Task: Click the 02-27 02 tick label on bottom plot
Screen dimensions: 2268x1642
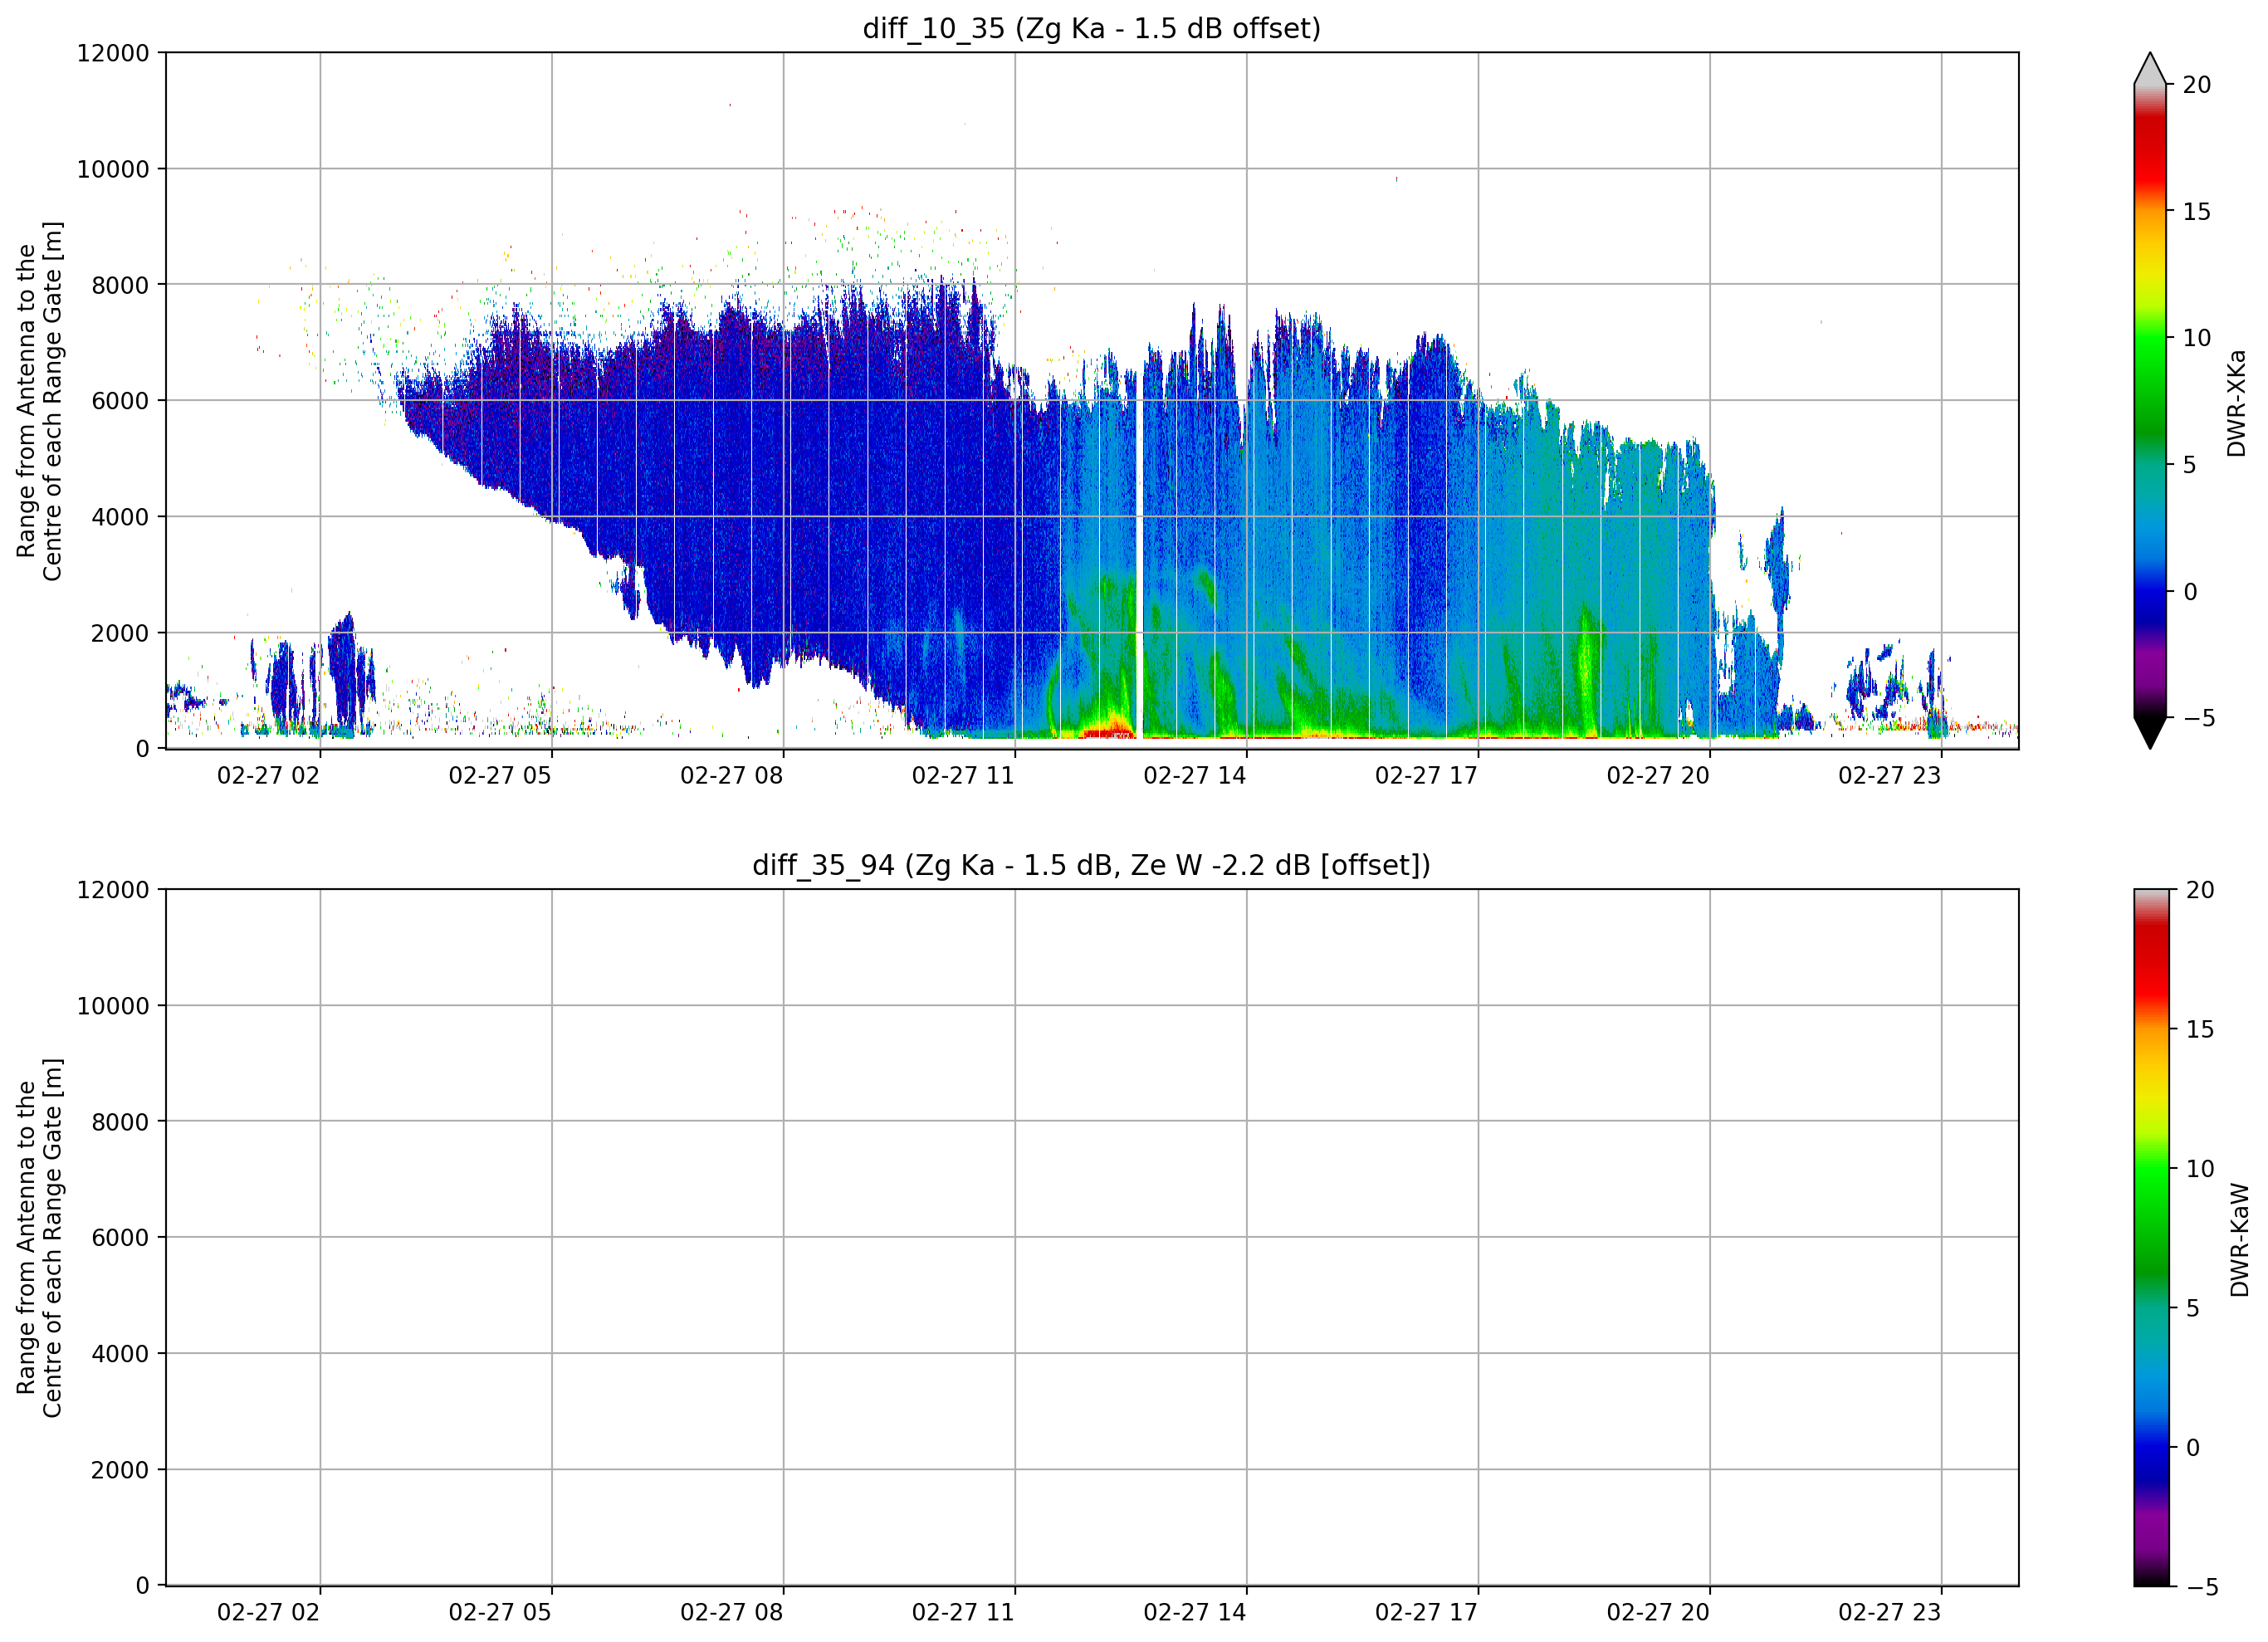Action: pyautogui.click(x=268, y=1612)
